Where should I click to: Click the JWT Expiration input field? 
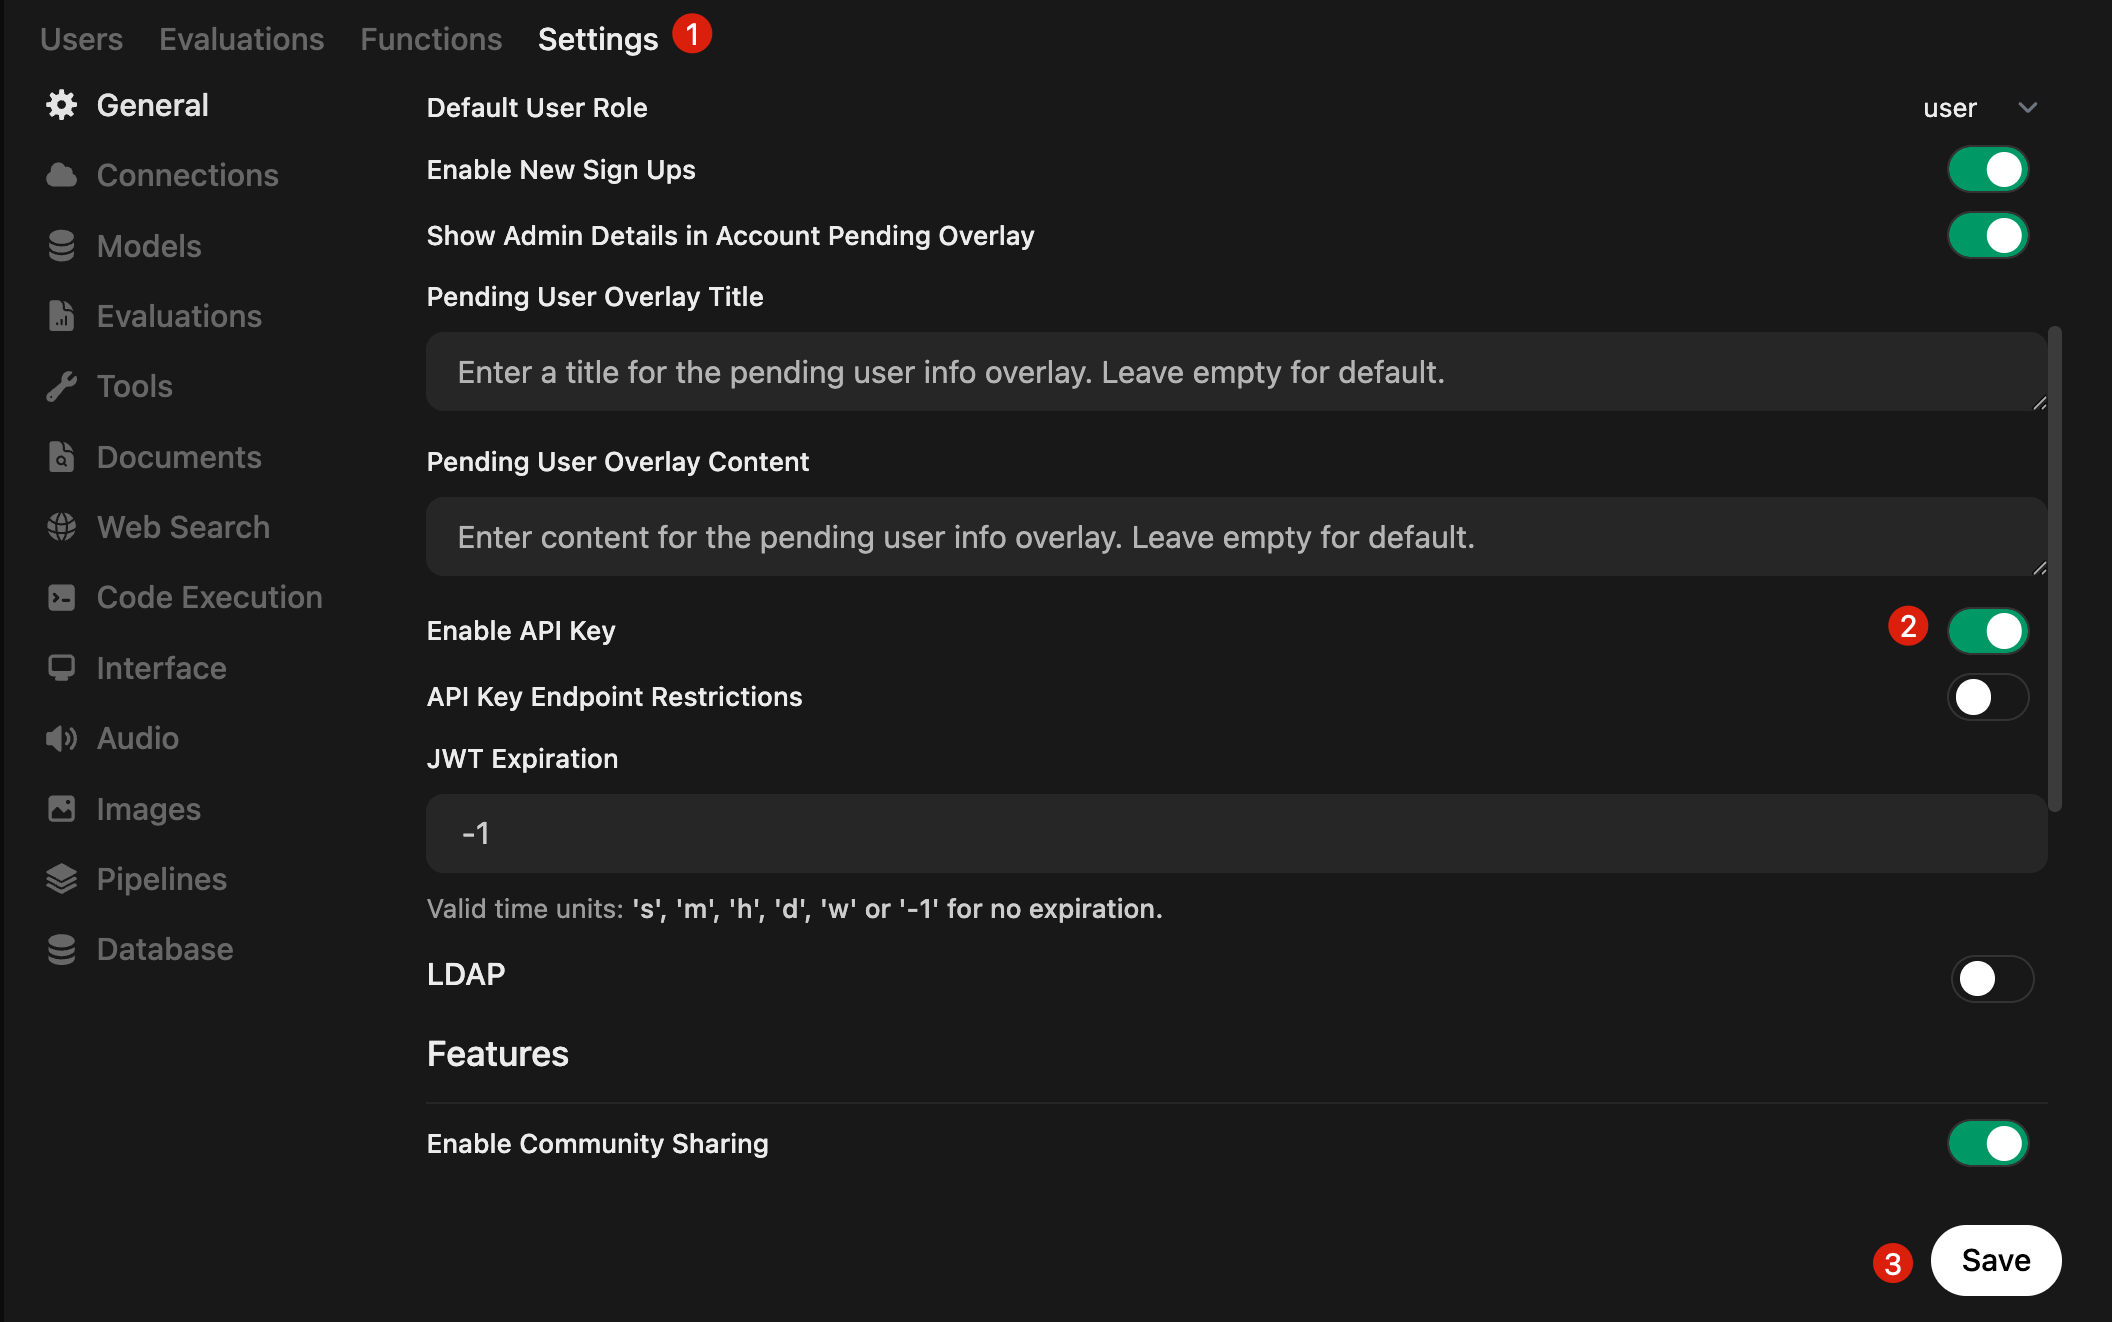point(1237,833)
